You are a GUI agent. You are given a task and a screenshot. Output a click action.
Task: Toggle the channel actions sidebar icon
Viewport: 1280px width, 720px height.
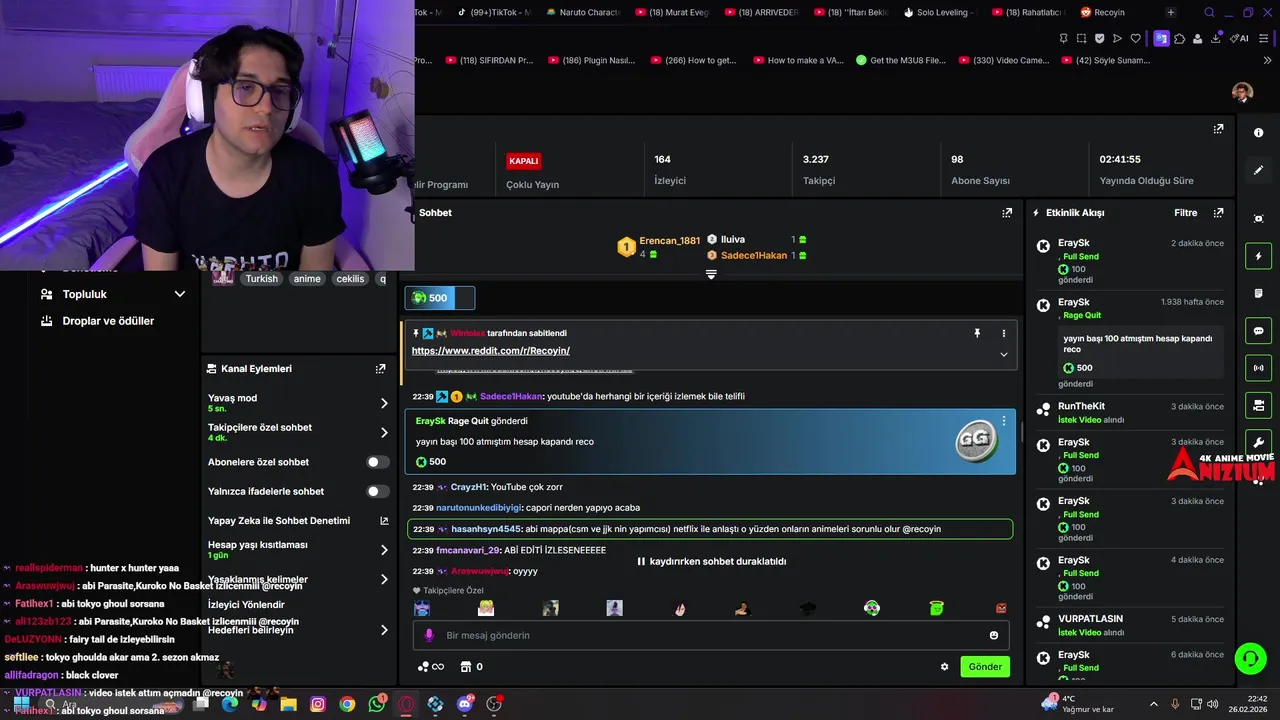tap(1258, 405)
